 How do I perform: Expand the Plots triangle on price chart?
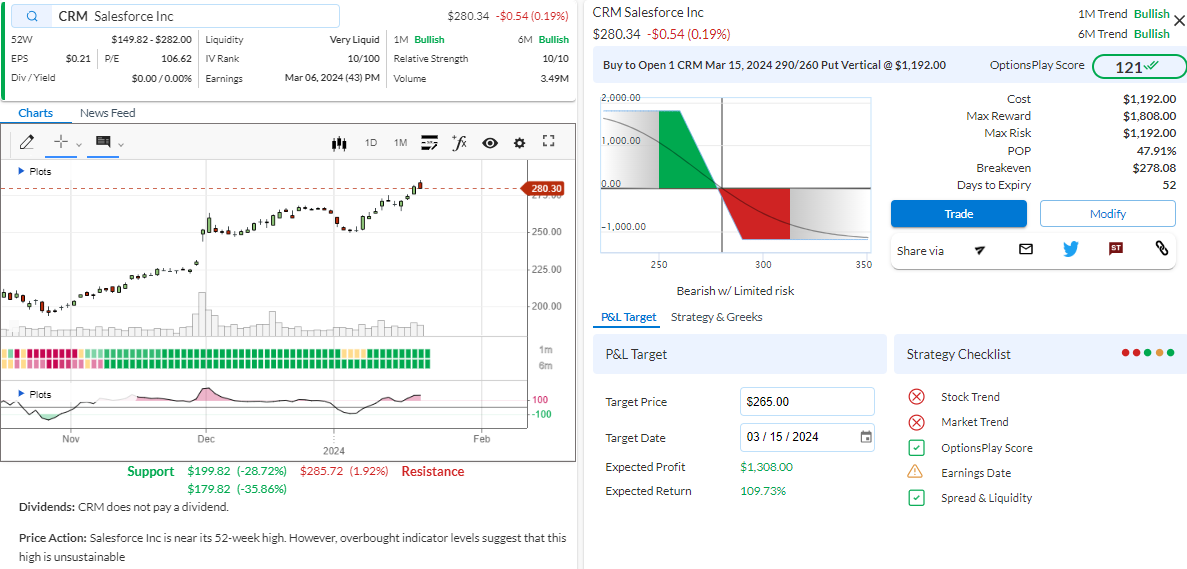21,172
